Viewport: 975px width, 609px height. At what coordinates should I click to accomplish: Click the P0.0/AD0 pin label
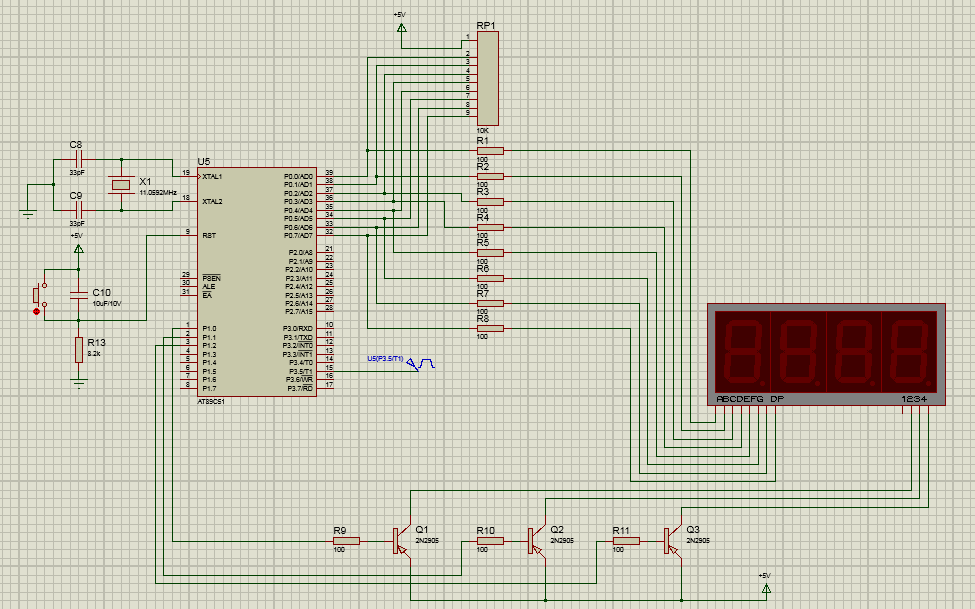[298, 177]
